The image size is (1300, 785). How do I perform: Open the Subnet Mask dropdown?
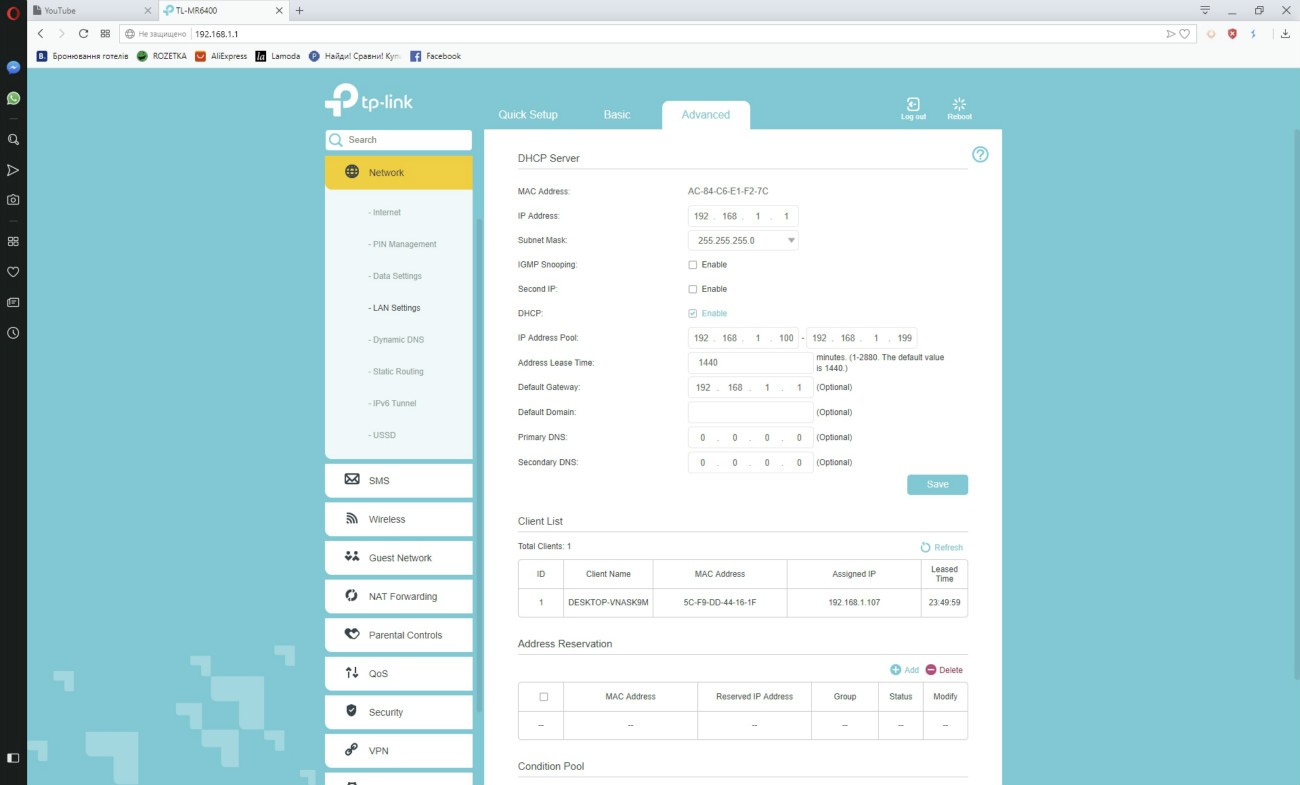point(743,240)
